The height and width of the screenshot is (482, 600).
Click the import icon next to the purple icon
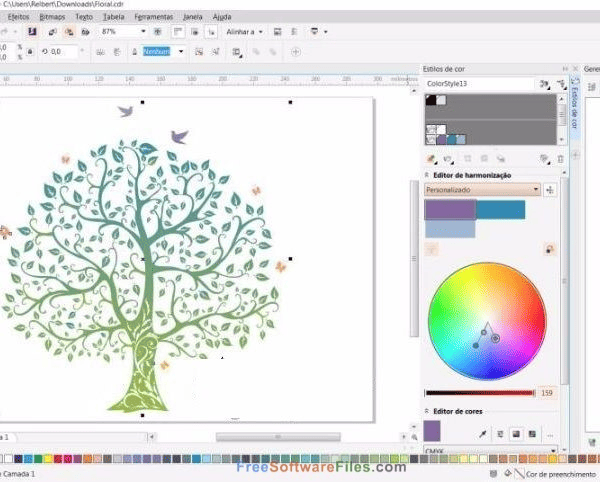pos(52,32)
